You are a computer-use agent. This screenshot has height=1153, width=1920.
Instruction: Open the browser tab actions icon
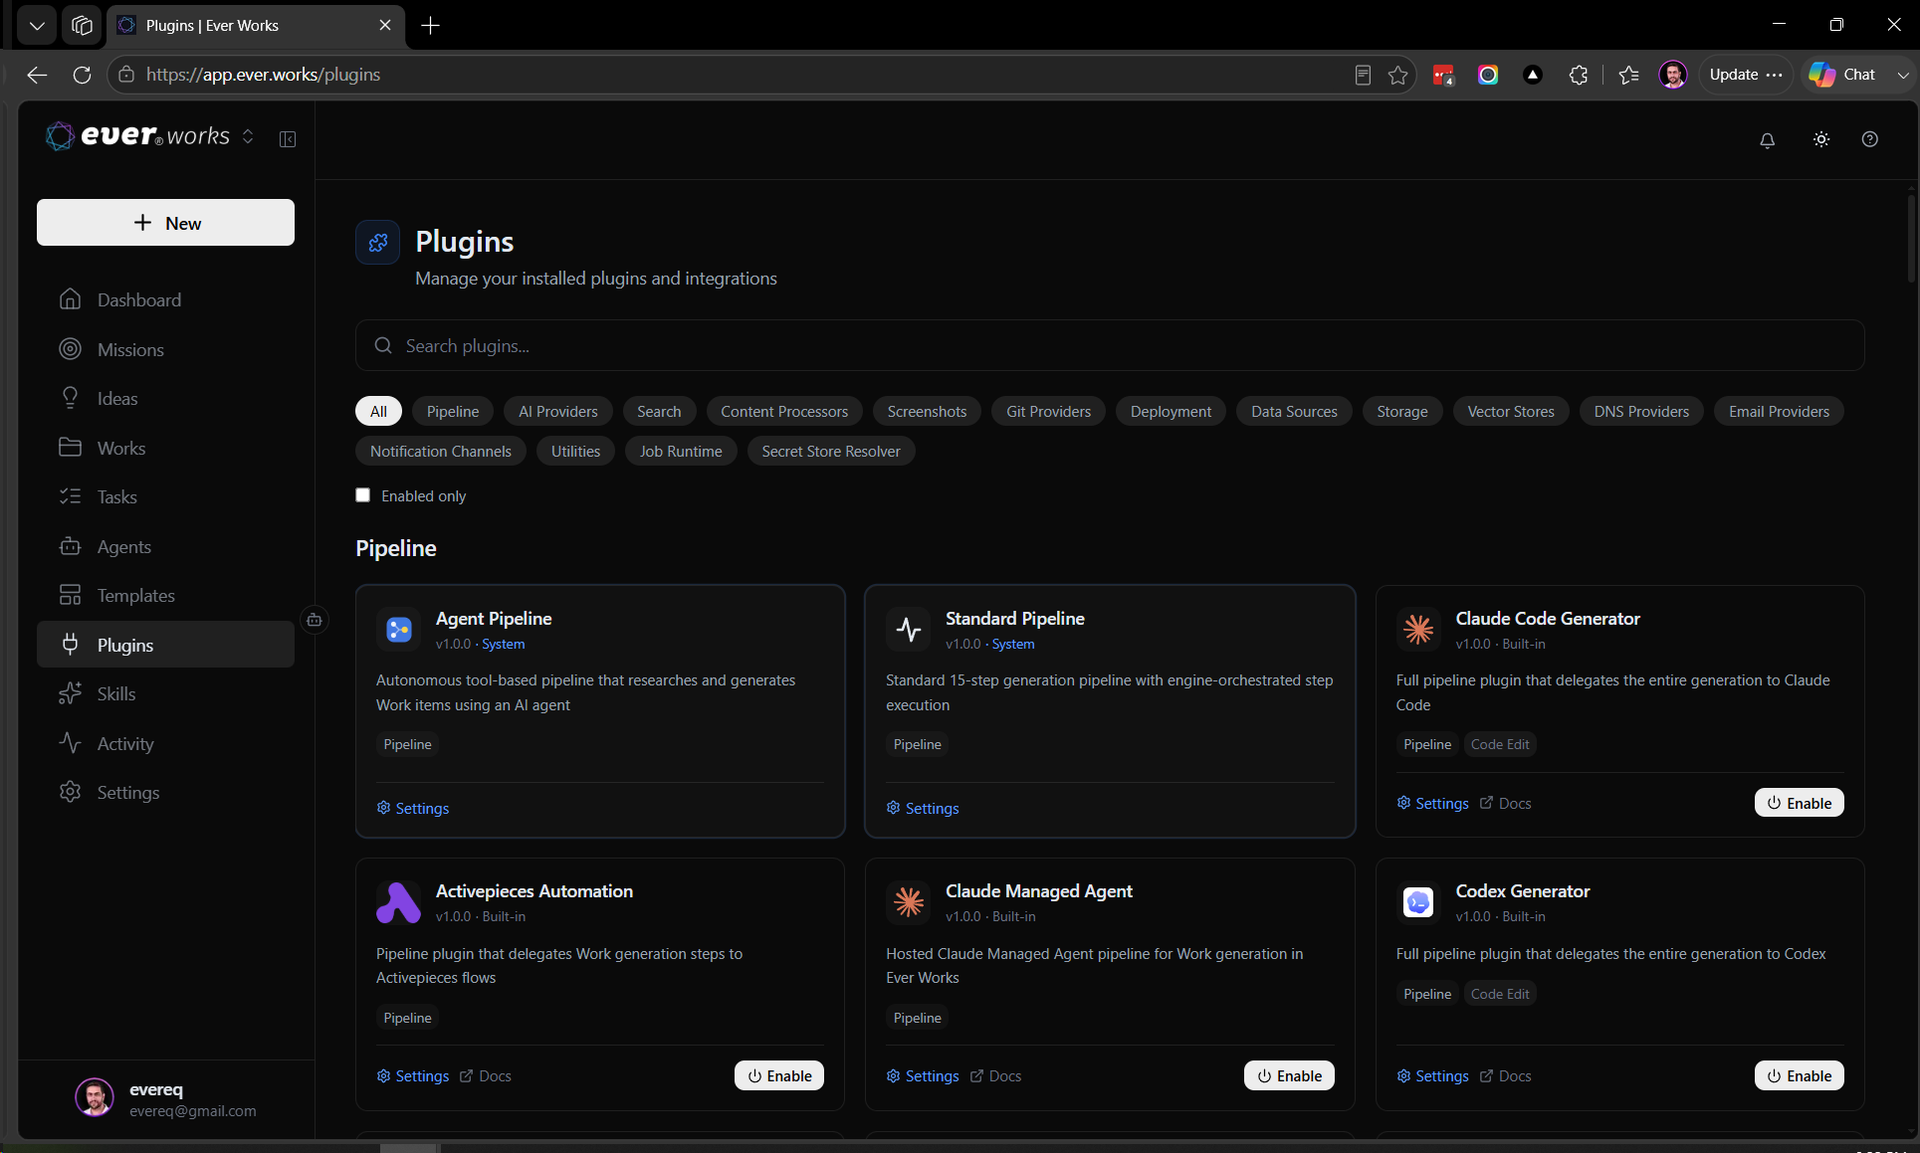tap(82, 26)
